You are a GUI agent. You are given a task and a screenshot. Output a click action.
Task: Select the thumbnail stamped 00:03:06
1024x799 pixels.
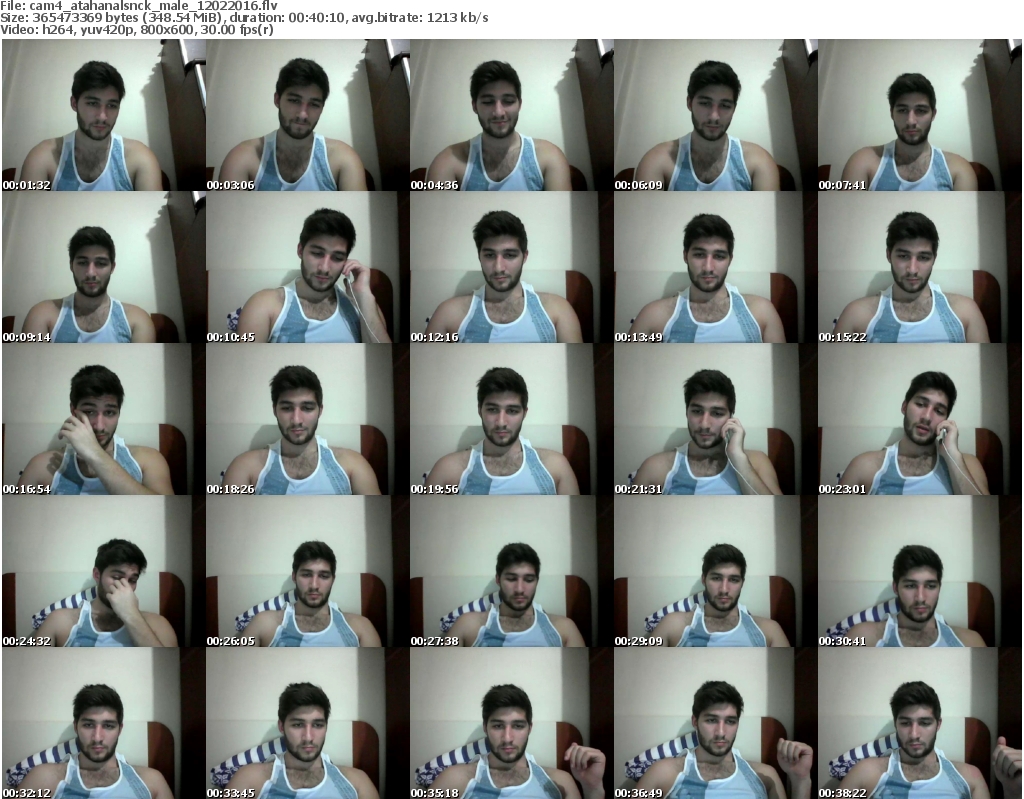[x=308, y=115]
